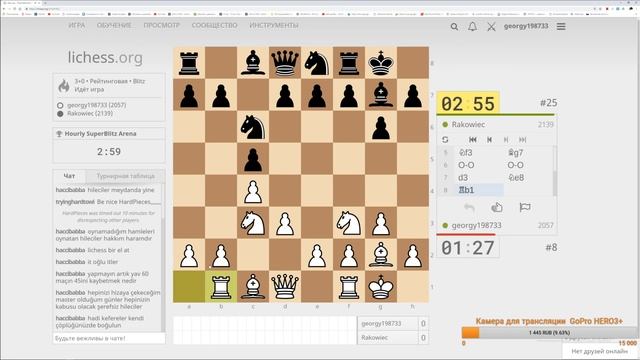Select the white pawn on d3
This screenshot has height=360, width=640.
pyautogui.click(x=285, y=223)
